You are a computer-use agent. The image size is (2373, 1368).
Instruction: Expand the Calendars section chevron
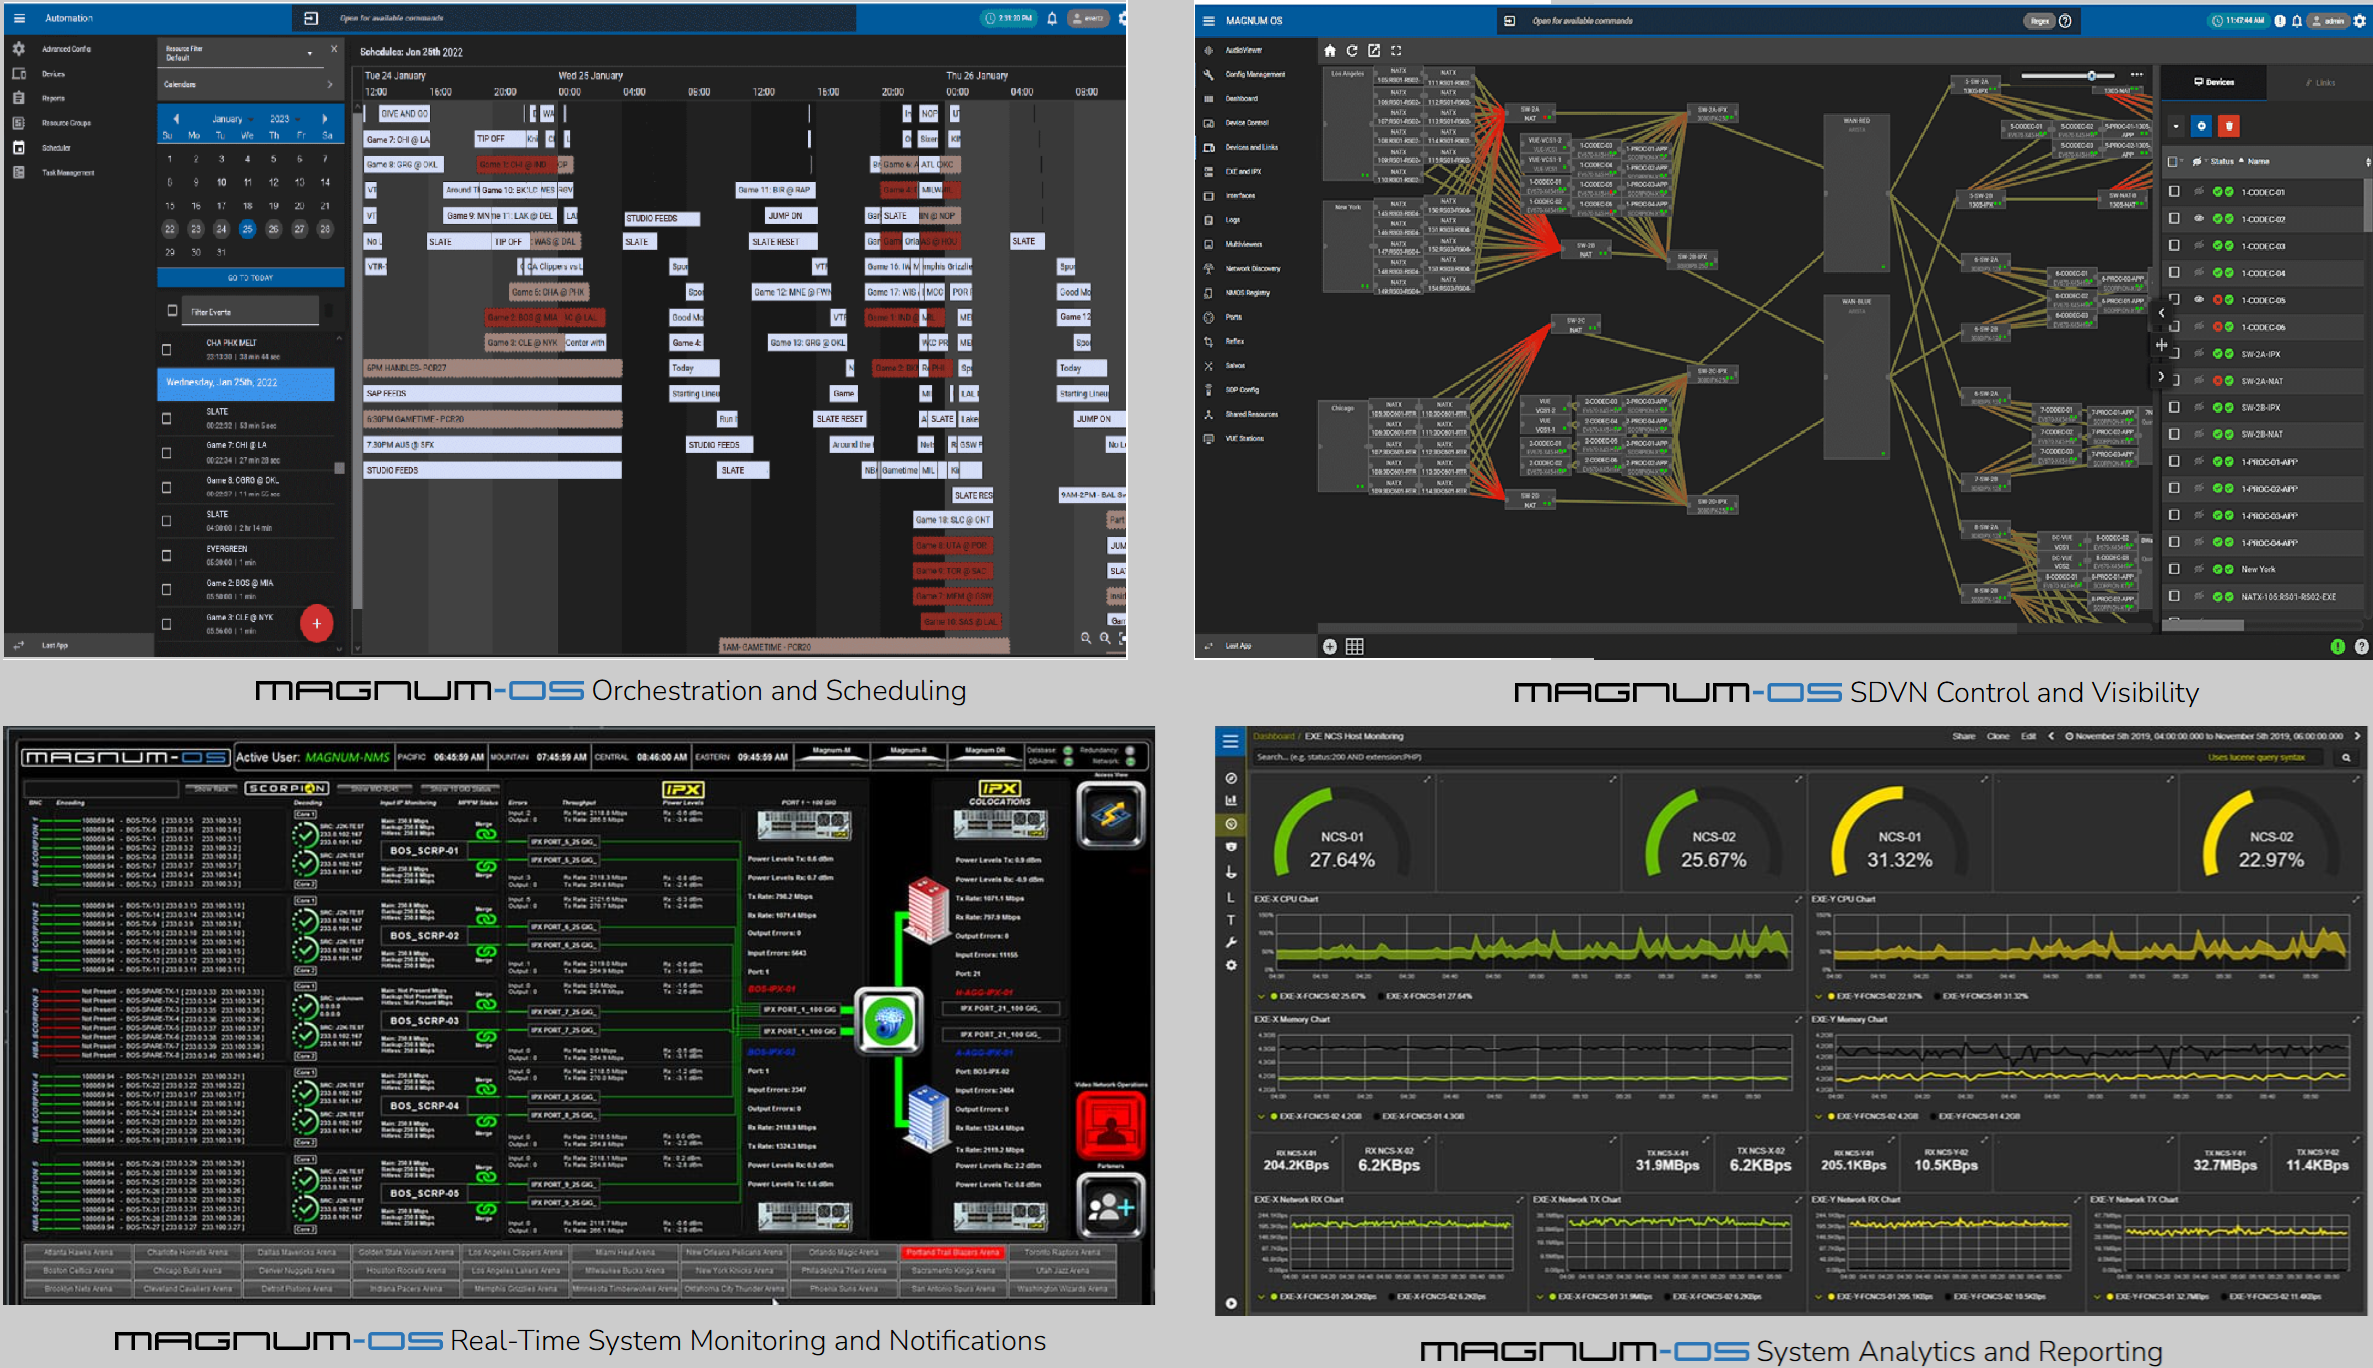tap(330, 85)
